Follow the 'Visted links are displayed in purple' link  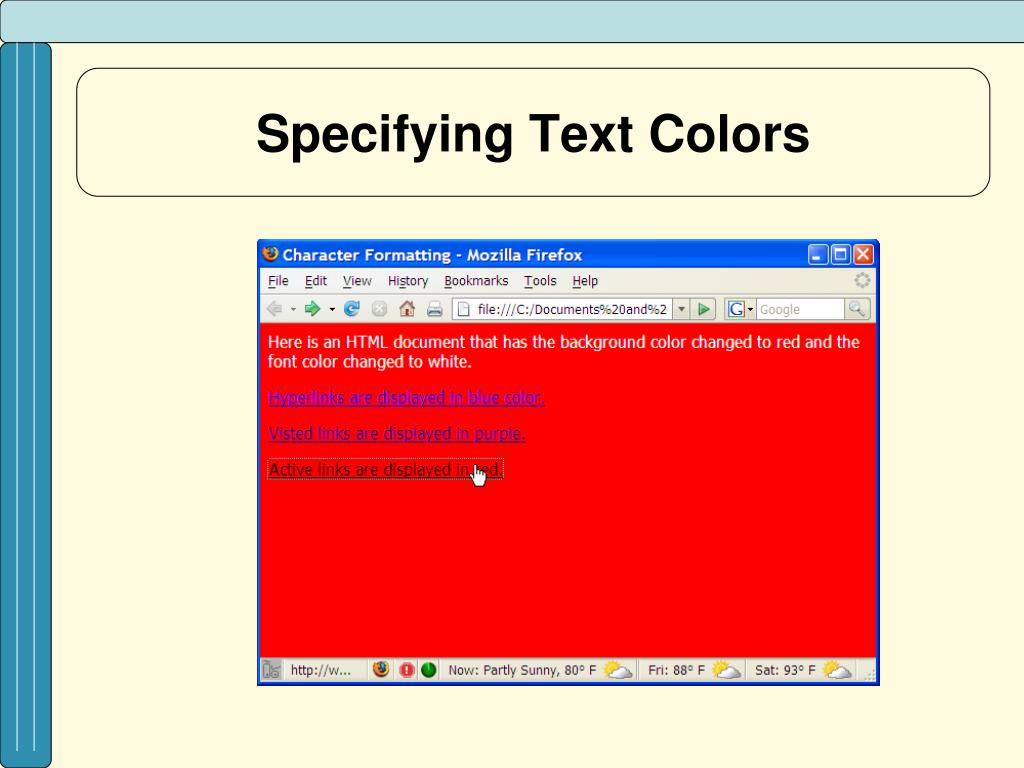(396, 434)
